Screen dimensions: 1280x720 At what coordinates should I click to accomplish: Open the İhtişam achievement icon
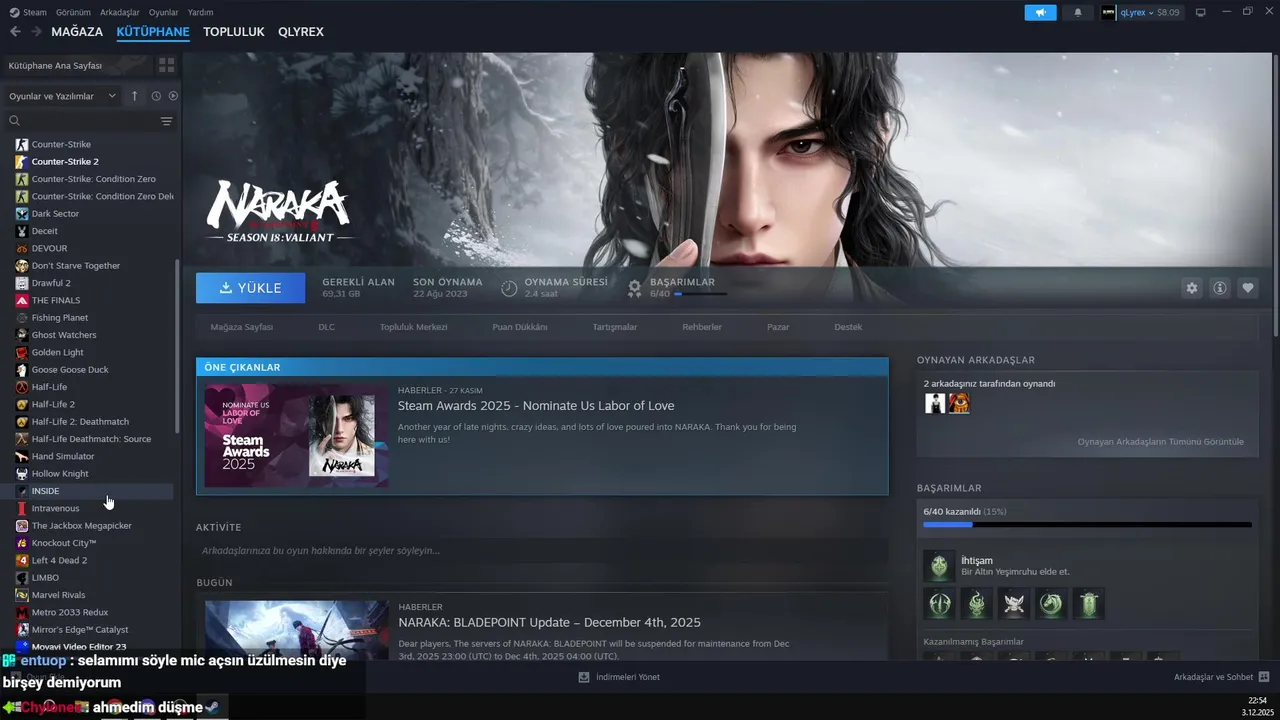(x=939, y=566)
